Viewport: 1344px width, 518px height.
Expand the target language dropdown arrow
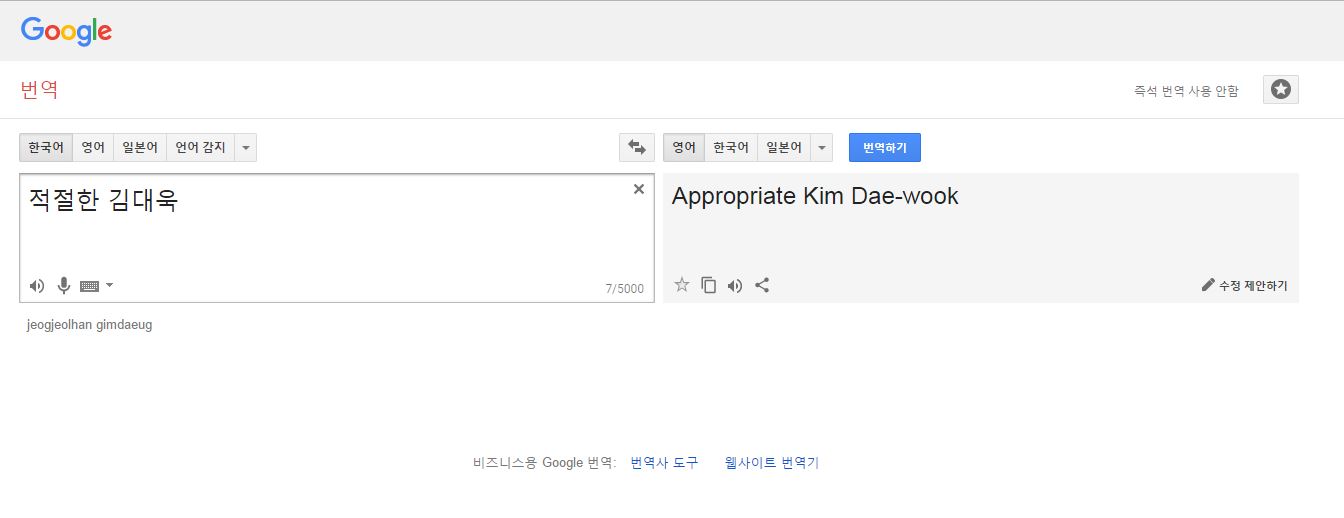821,147
